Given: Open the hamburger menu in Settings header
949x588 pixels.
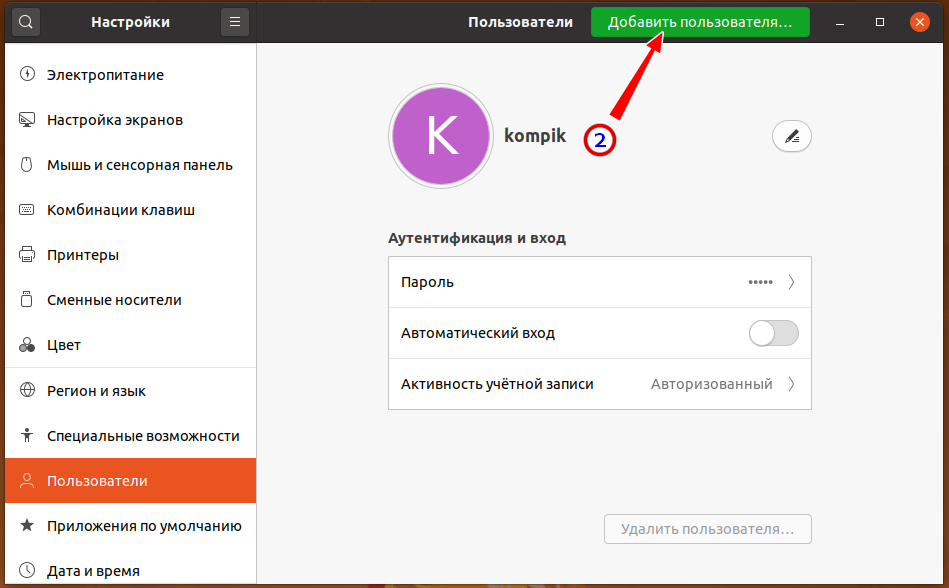Looking at the screenshot, I should [x=234, y=22].
